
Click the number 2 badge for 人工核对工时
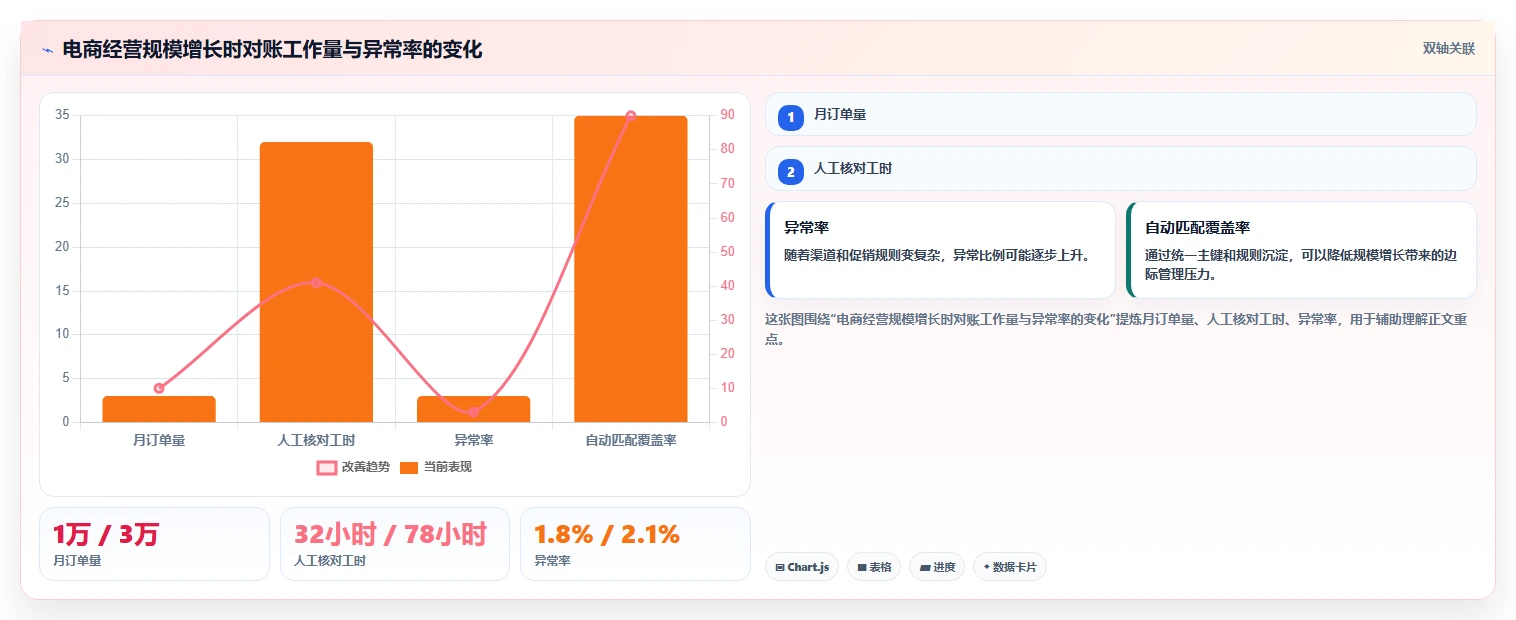(x=791, y=171)
